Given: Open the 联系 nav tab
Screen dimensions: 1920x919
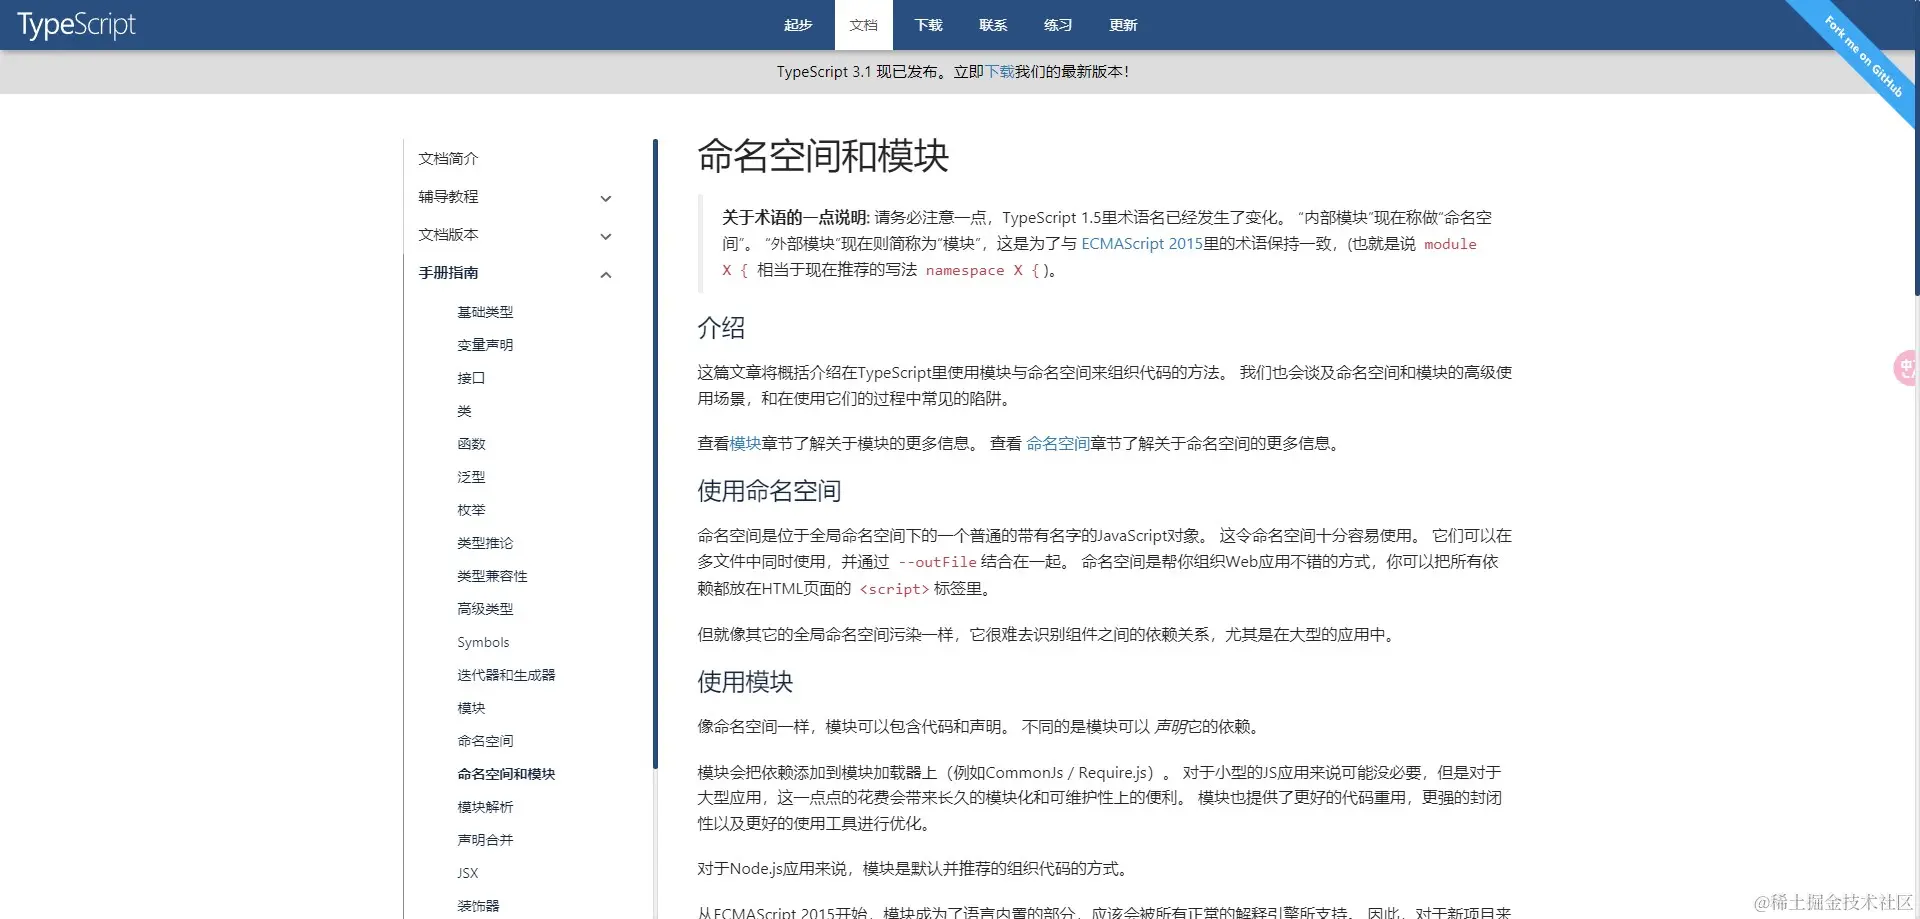Looking at the screenshot, I should coord(993,25).
